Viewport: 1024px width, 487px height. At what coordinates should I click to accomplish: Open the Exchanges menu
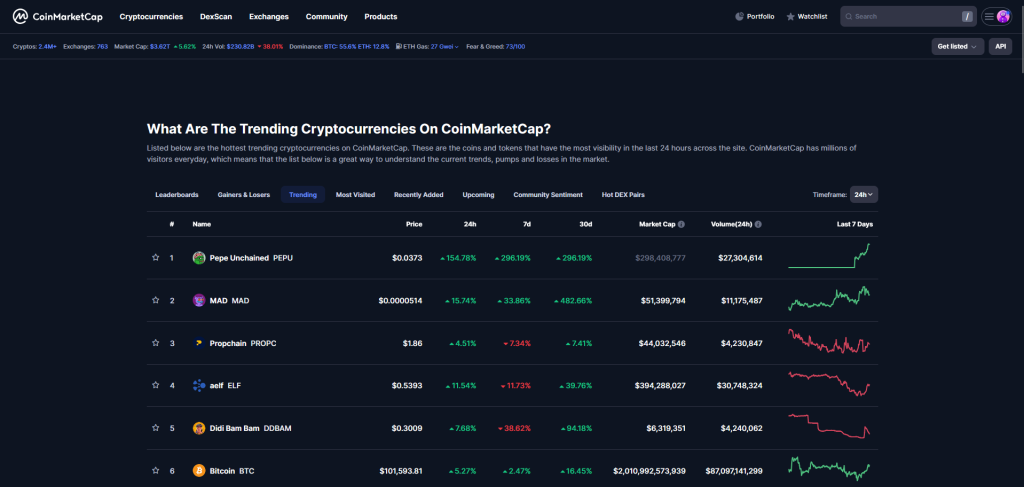(269, 16)
